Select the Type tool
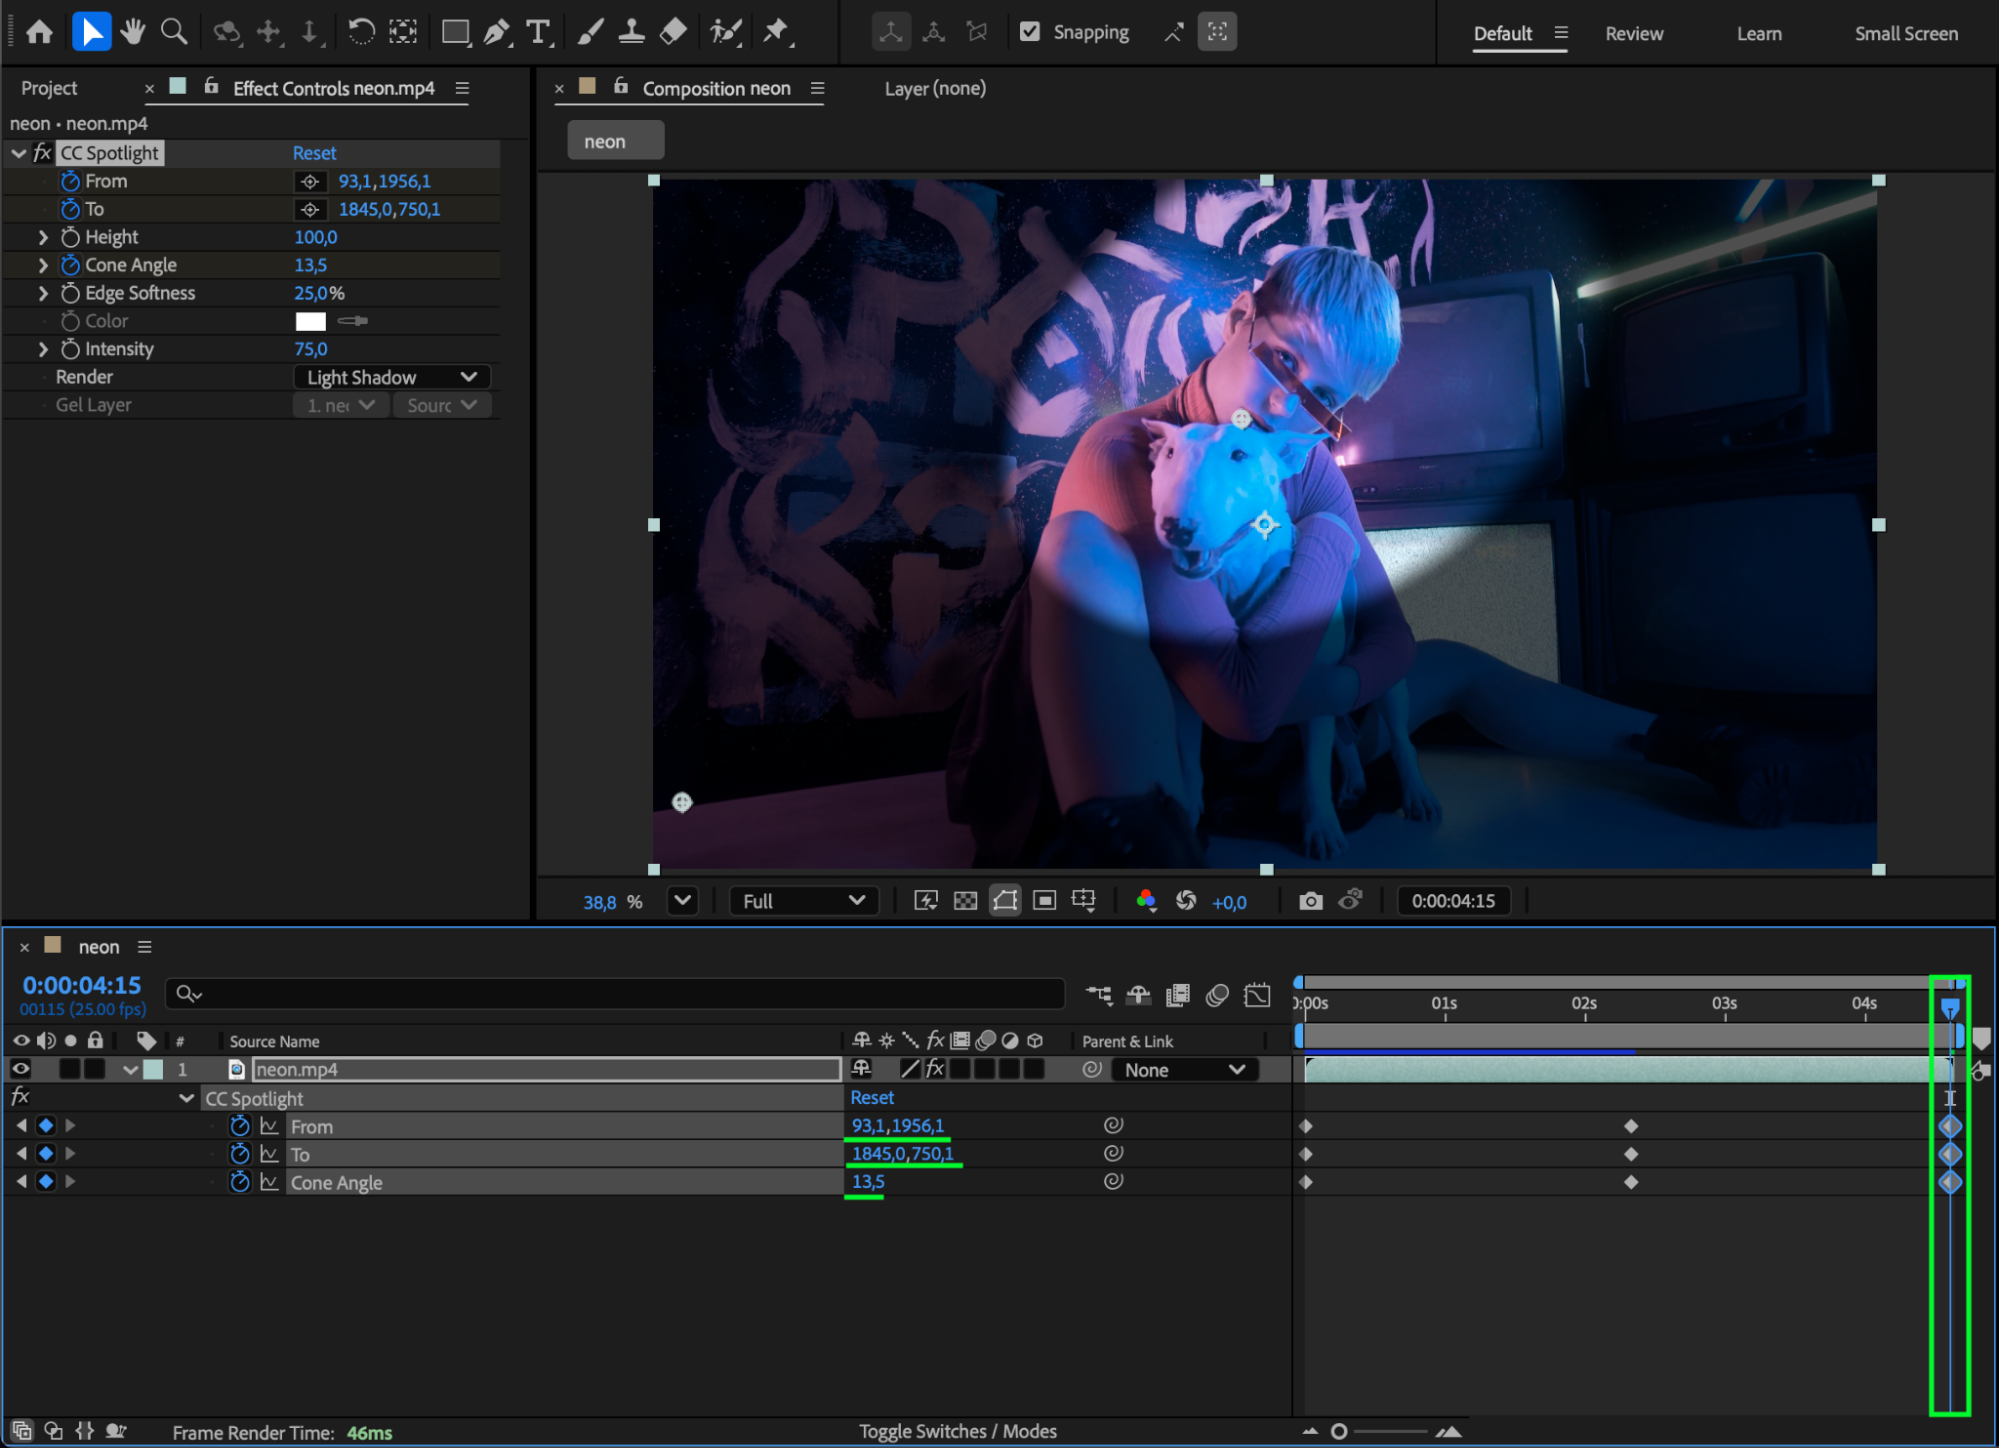 pos(538,32)
